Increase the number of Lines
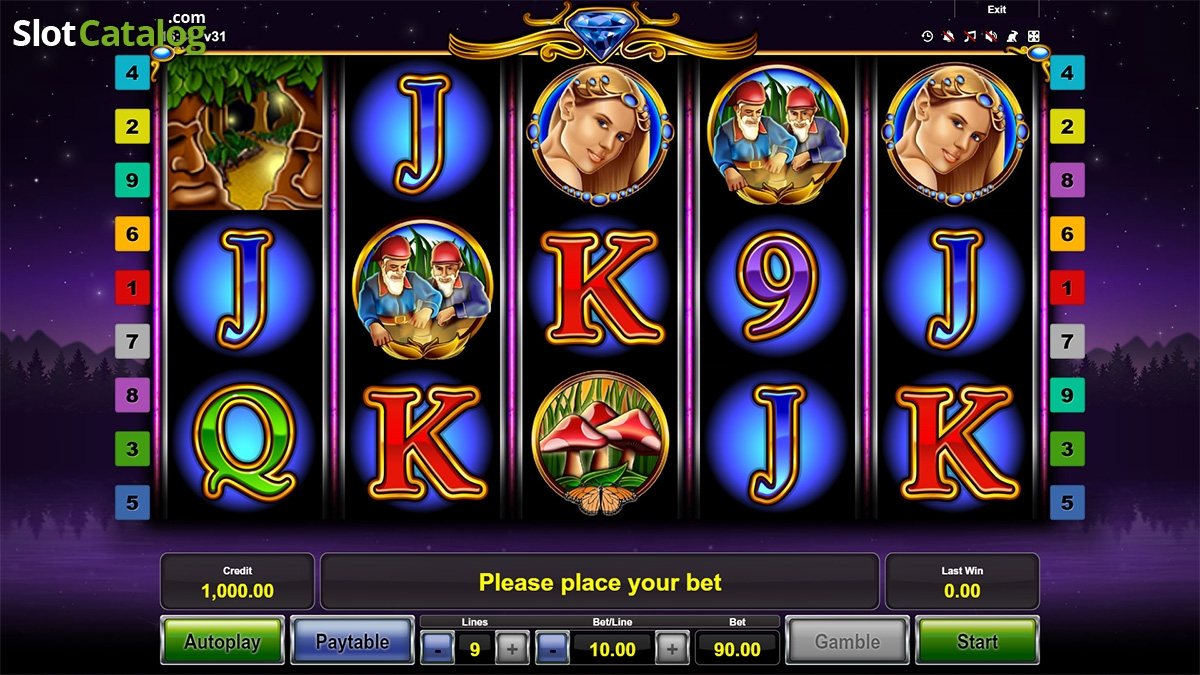This screenshot has width=1200, height=675. point(512,649)
